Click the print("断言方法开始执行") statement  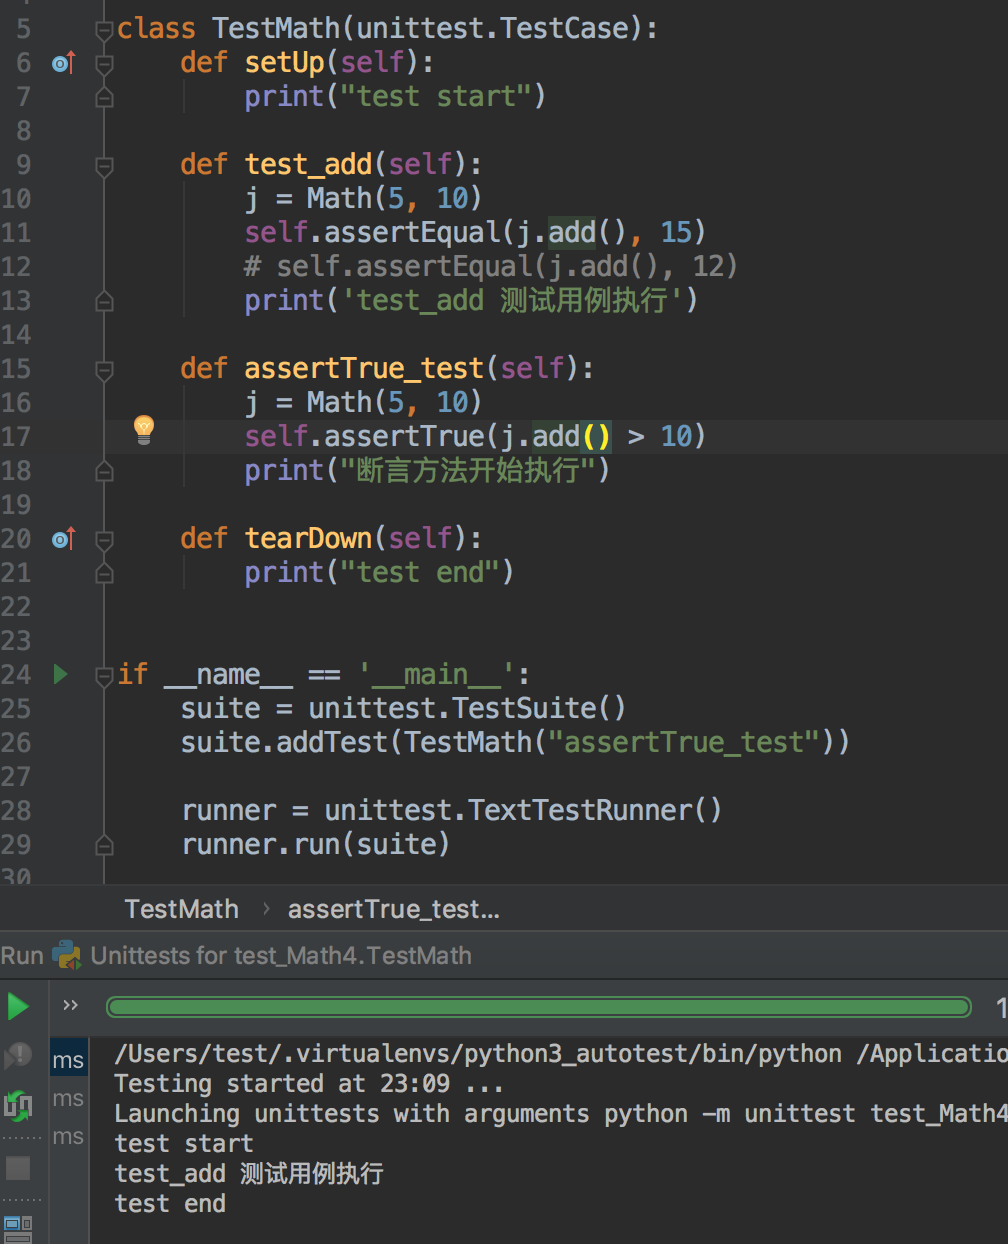tap(427, 470)
